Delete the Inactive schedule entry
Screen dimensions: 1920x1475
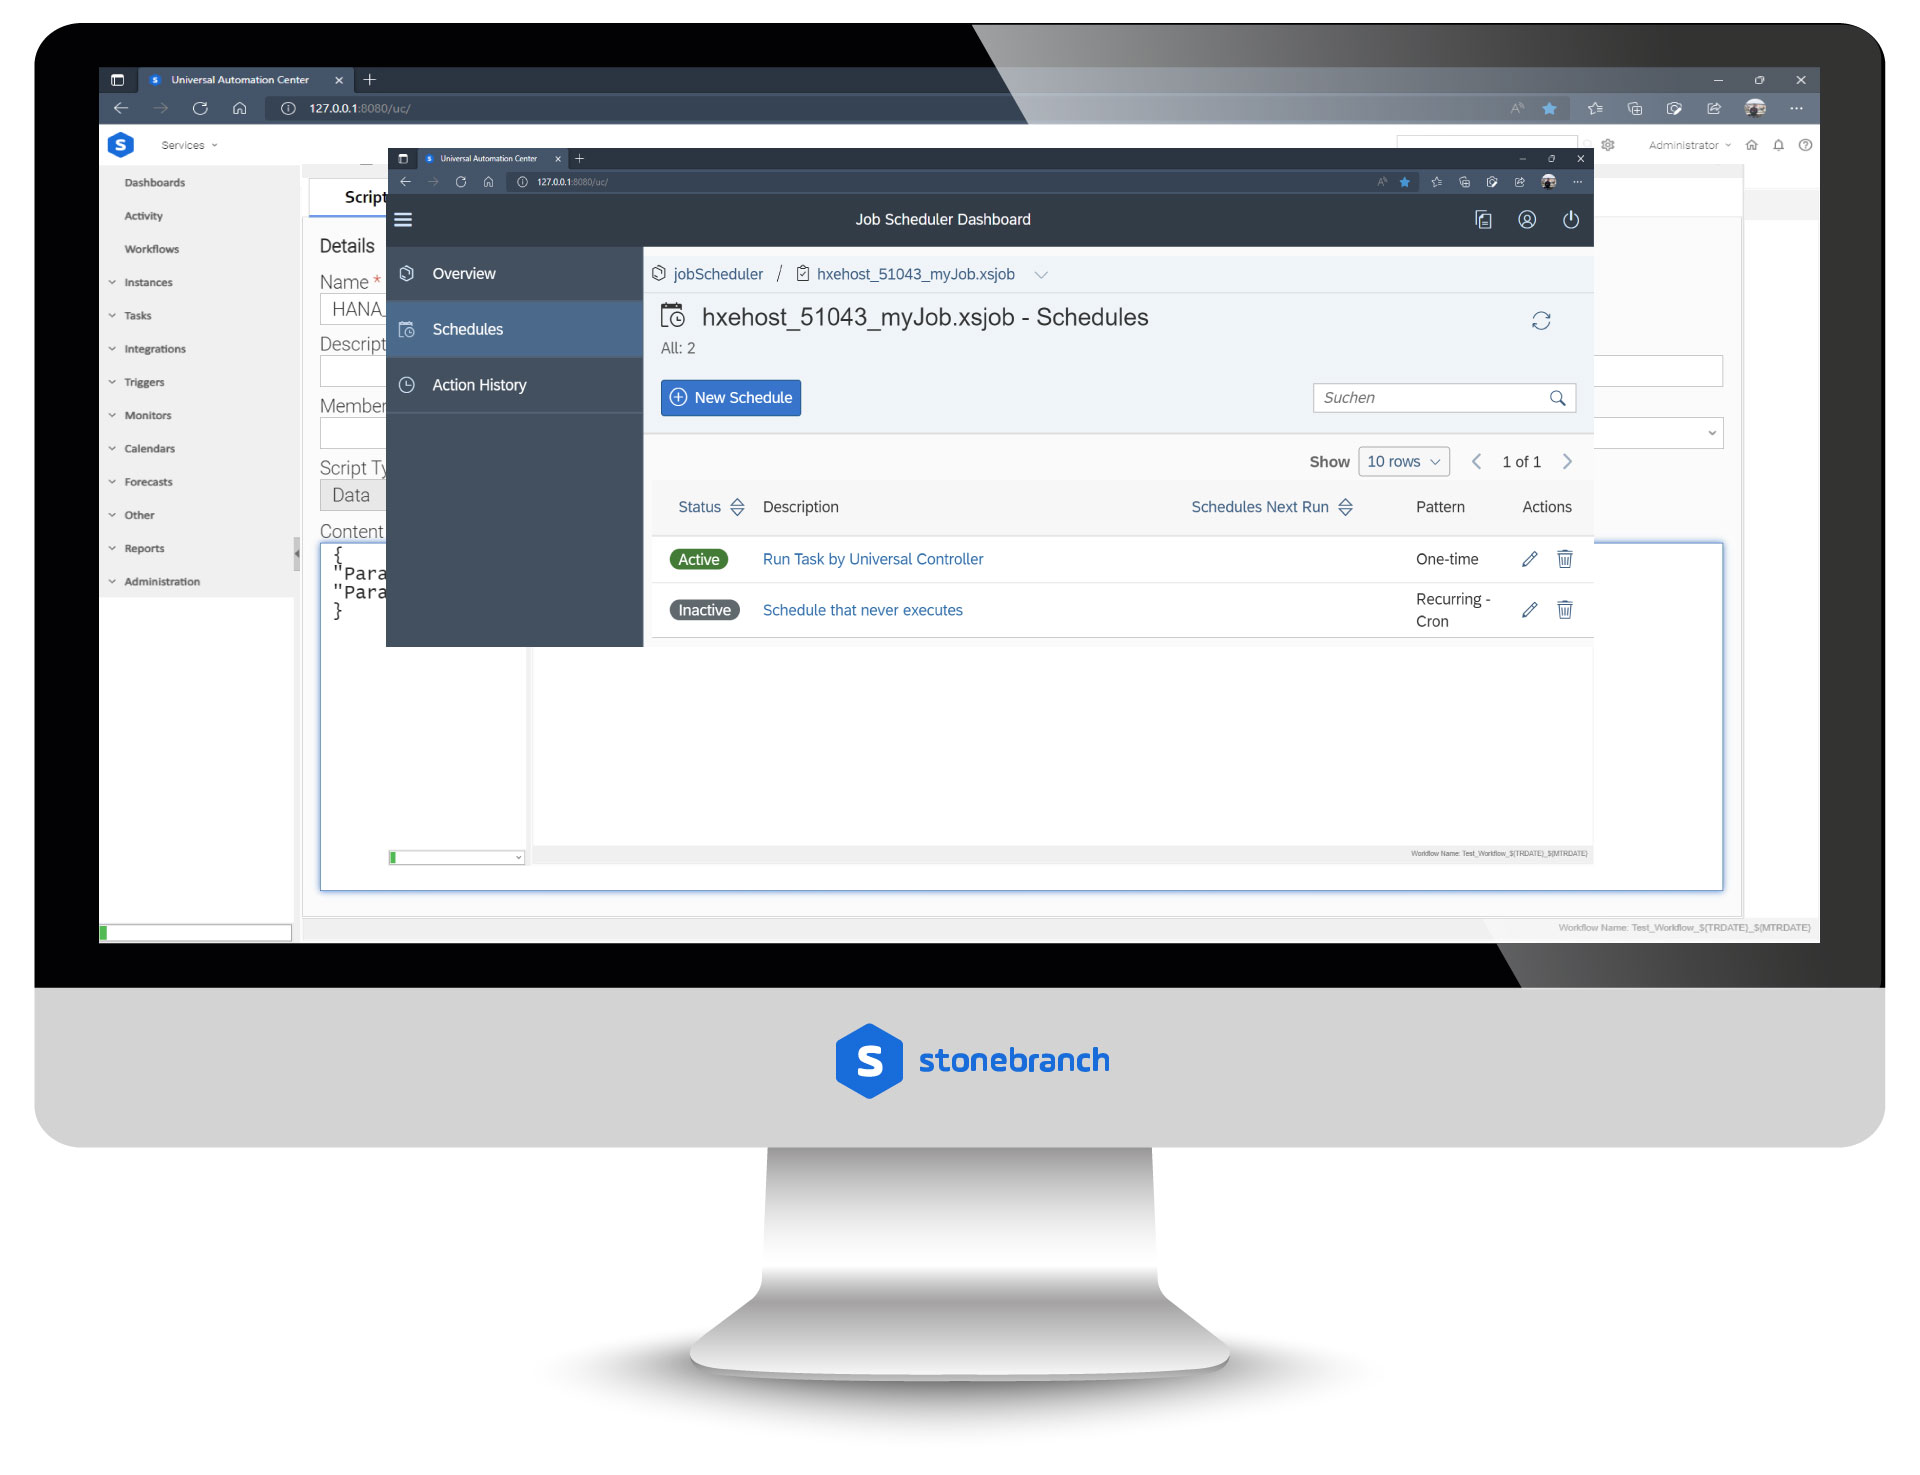tap(1564, 609)
